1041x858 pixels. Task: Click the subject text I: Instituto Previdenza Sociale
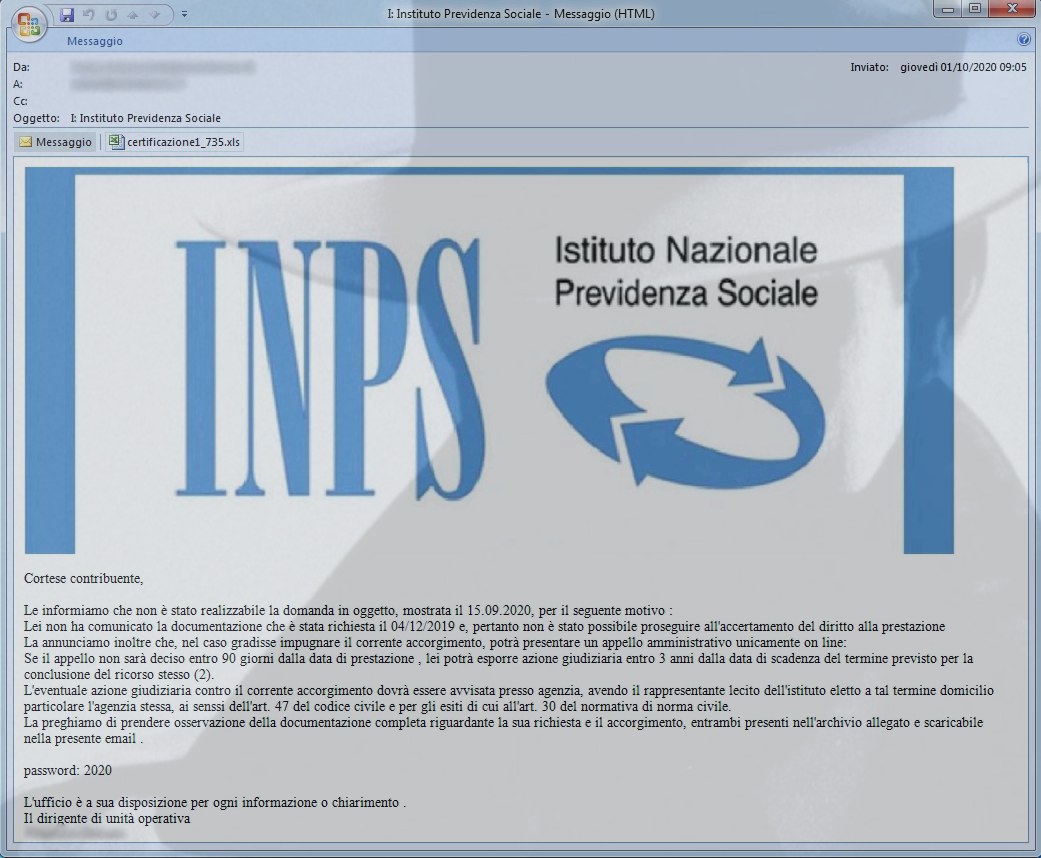click(145, 118)
